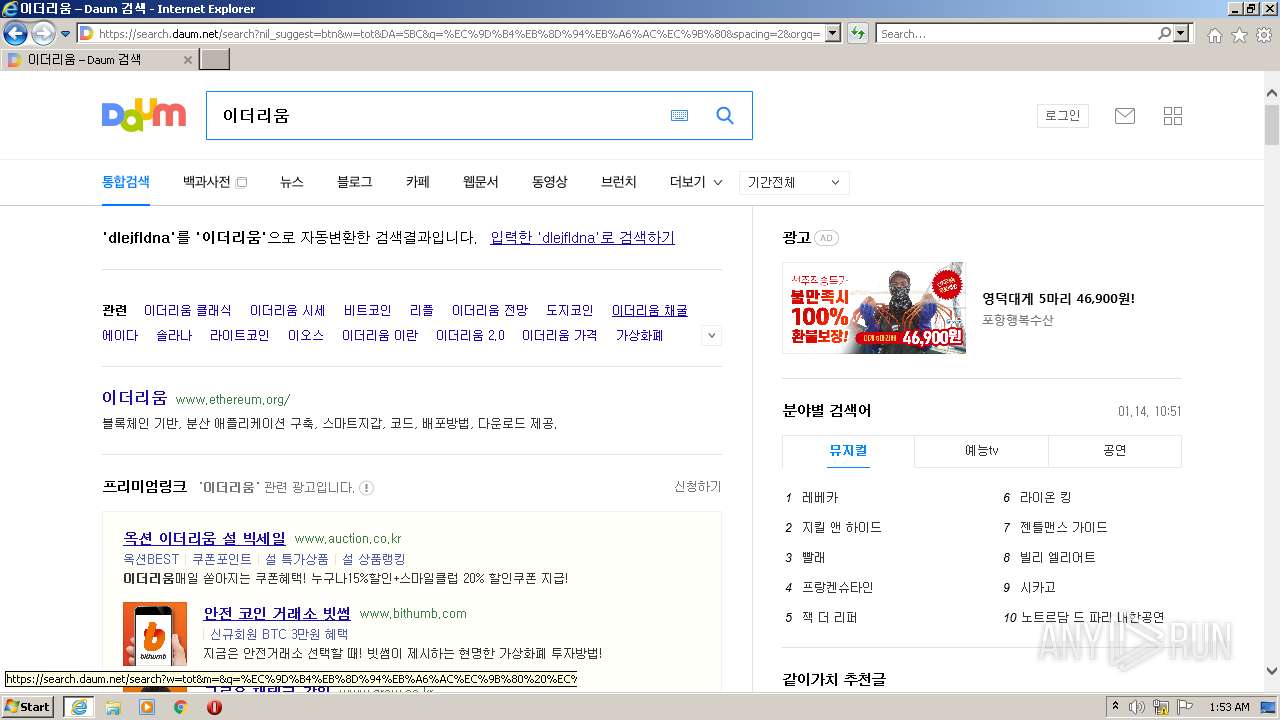Screen dimensions: 1280x720
Task: Click the 로그인 button
Action: [1063, 116]
